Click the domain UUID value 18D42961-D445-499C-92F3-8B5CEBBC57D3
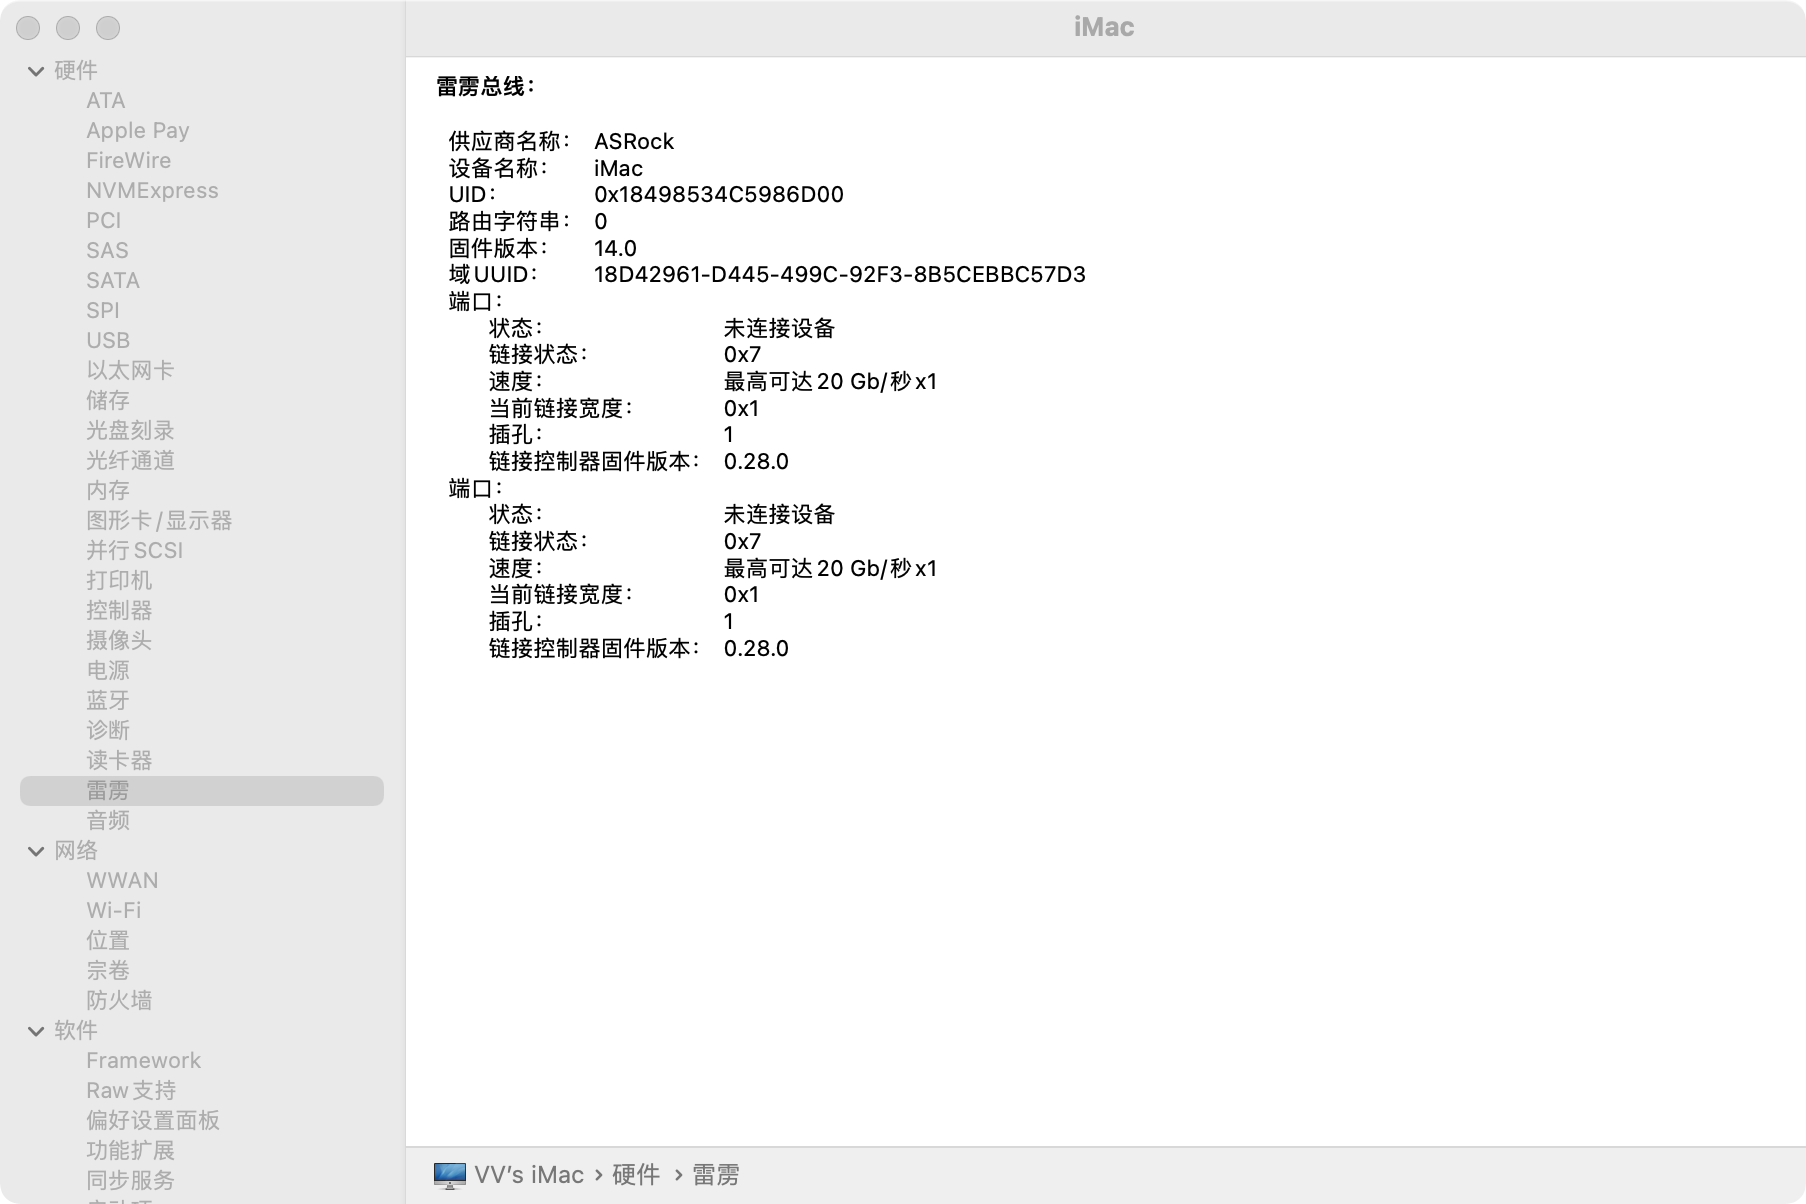The height and width of the screenshot is (1204, 1806). pos(840,275)
